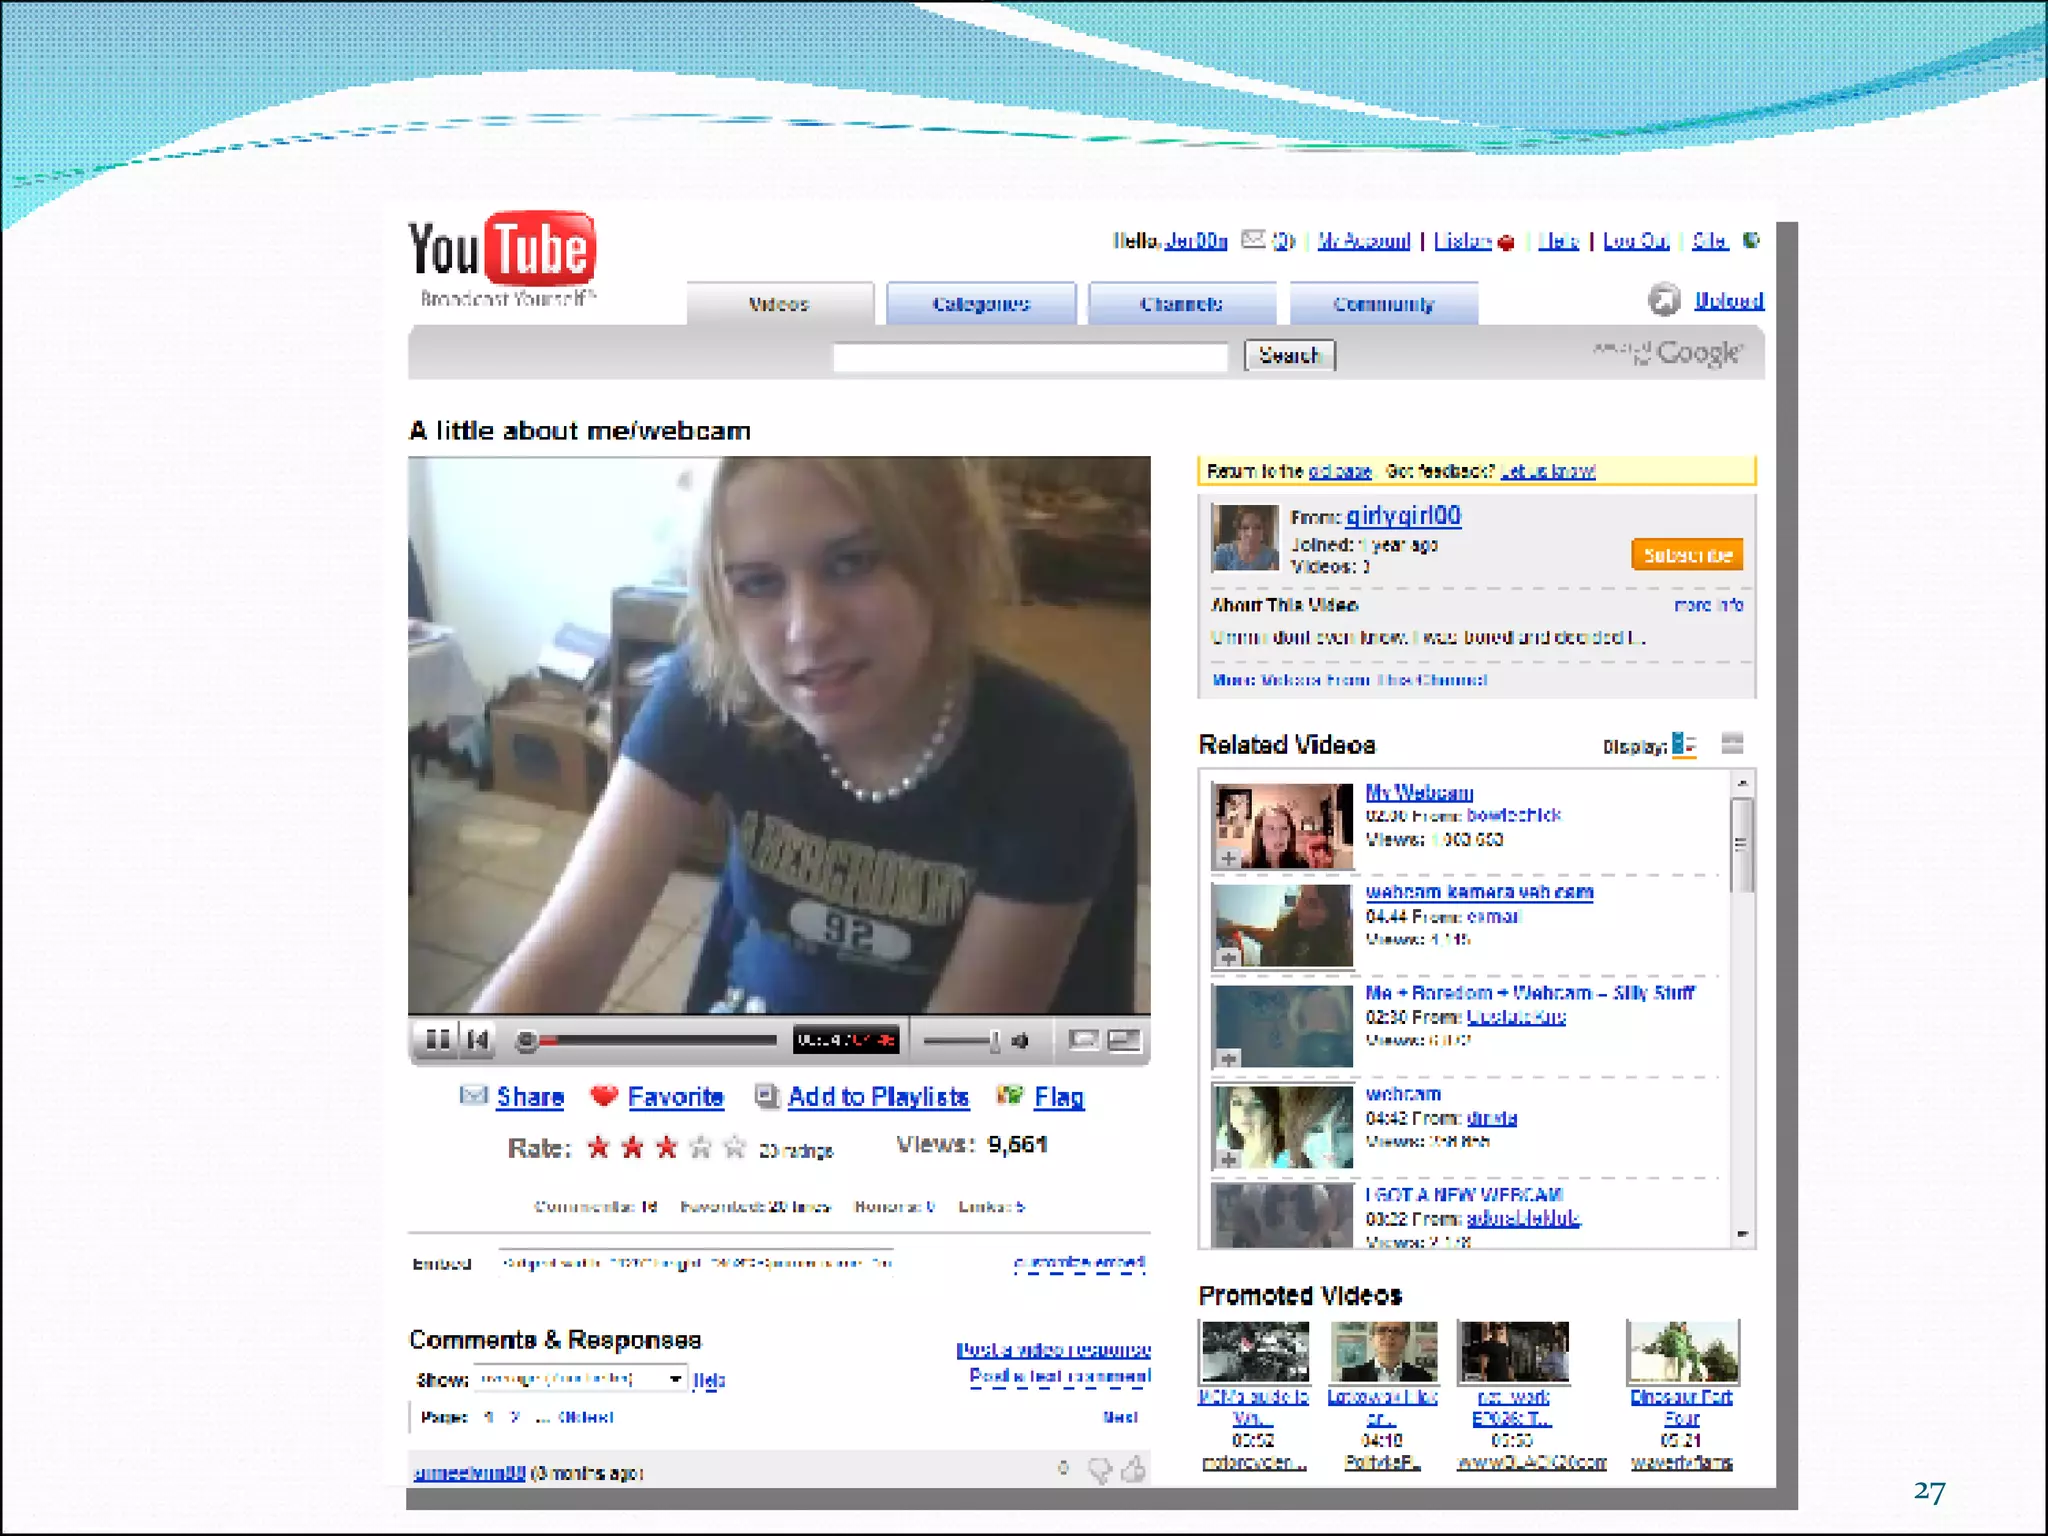Open inbox envelope icon in header
The image size is (2048, 1536).
point(1252,239)
